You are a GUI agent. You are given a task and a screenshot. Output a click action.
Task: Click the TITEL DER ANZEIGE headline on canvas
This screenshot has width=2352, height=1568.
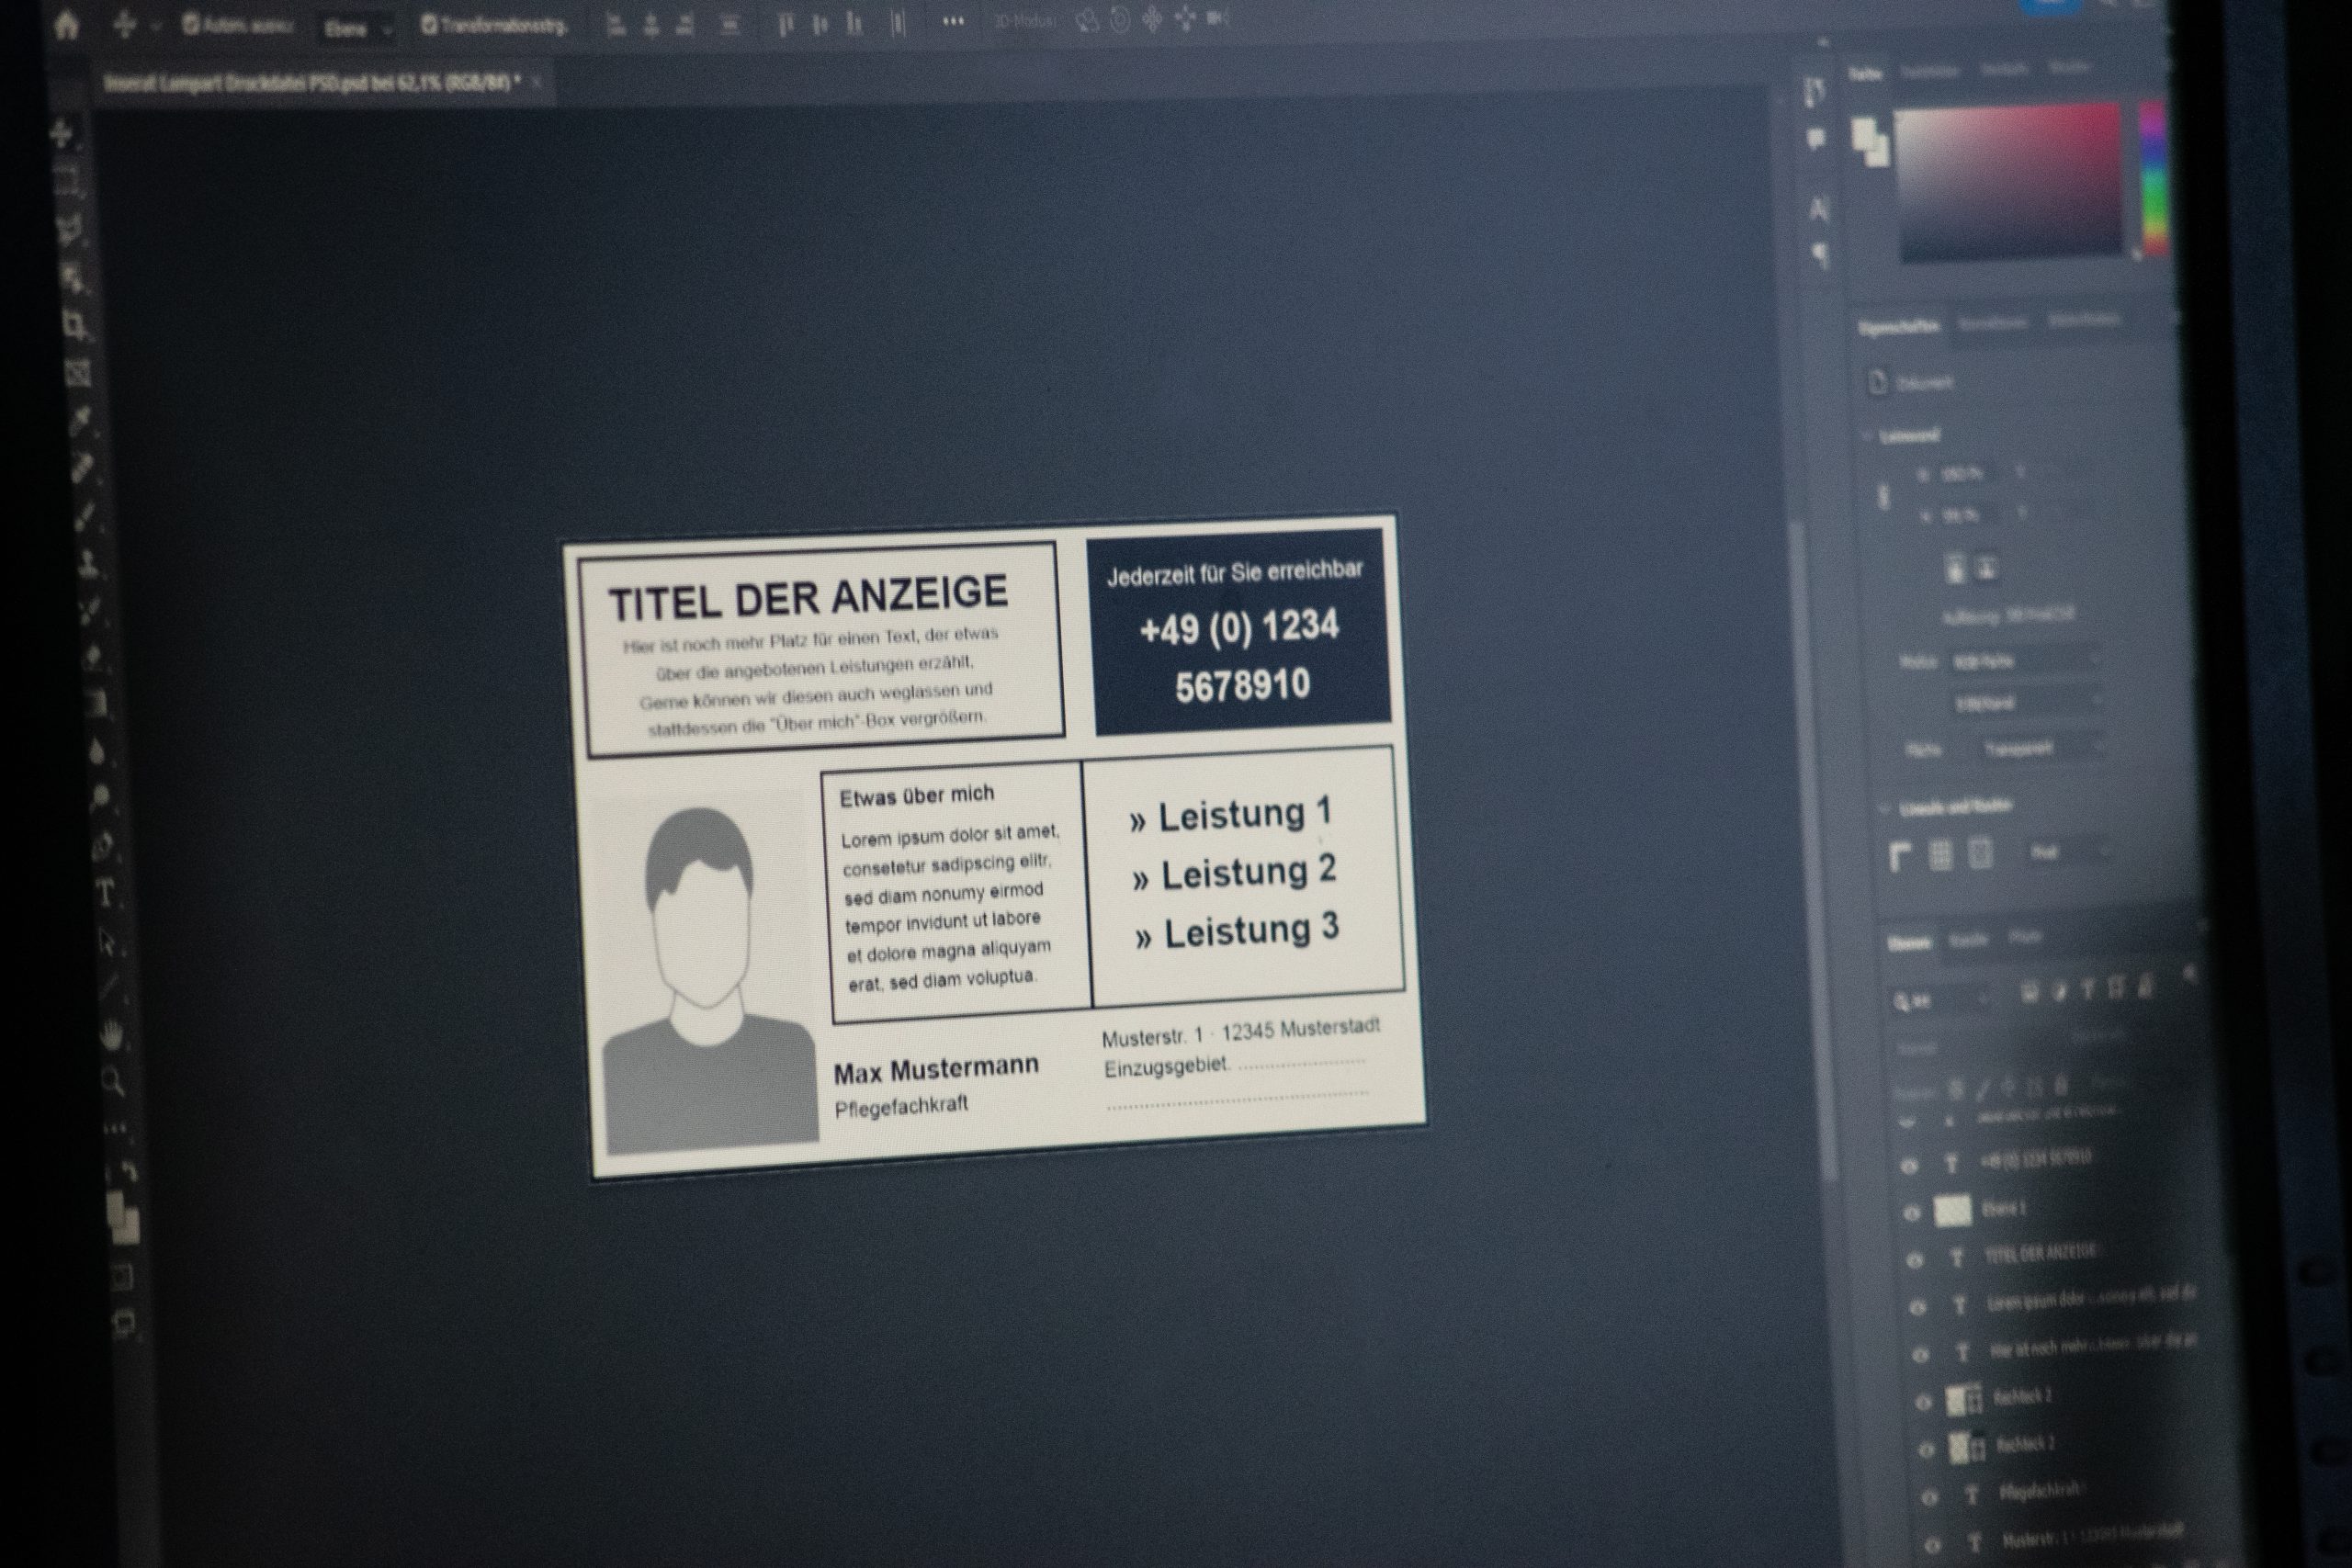808,597
